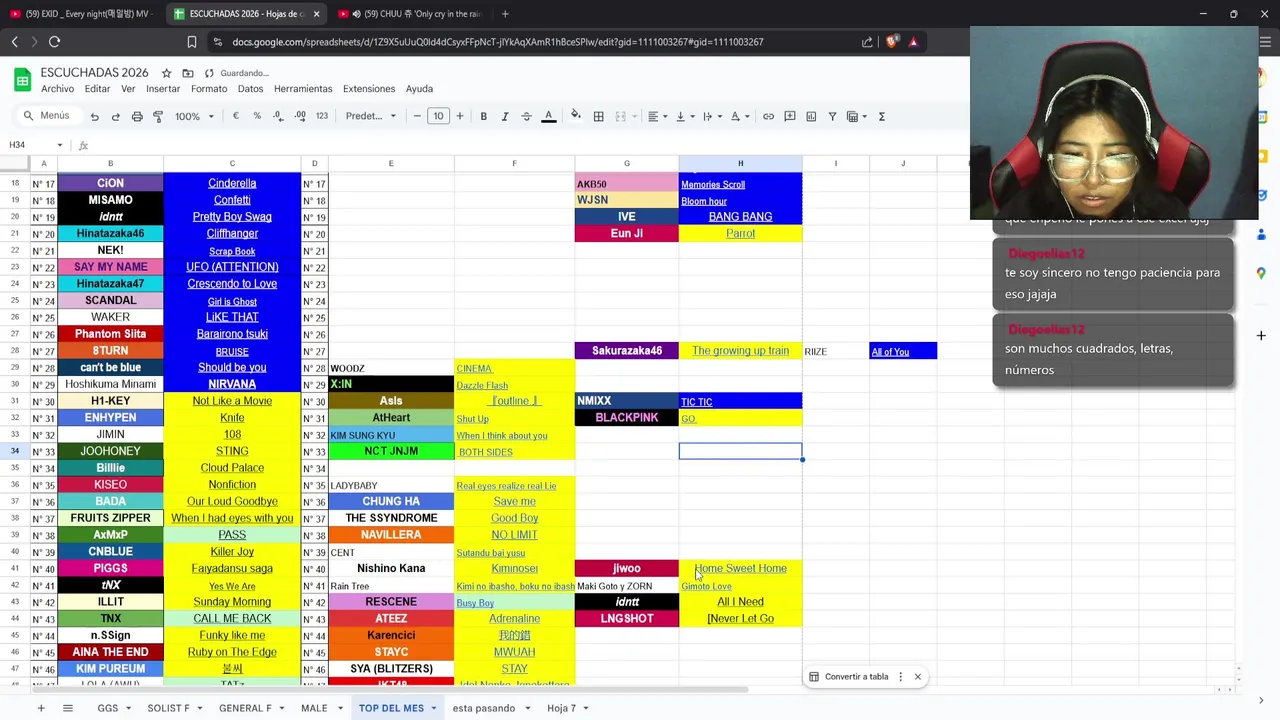The height and width of the screenshot is (720, 1280).
Task: Open the all sheets list icon
Action: tap(68, 708)
